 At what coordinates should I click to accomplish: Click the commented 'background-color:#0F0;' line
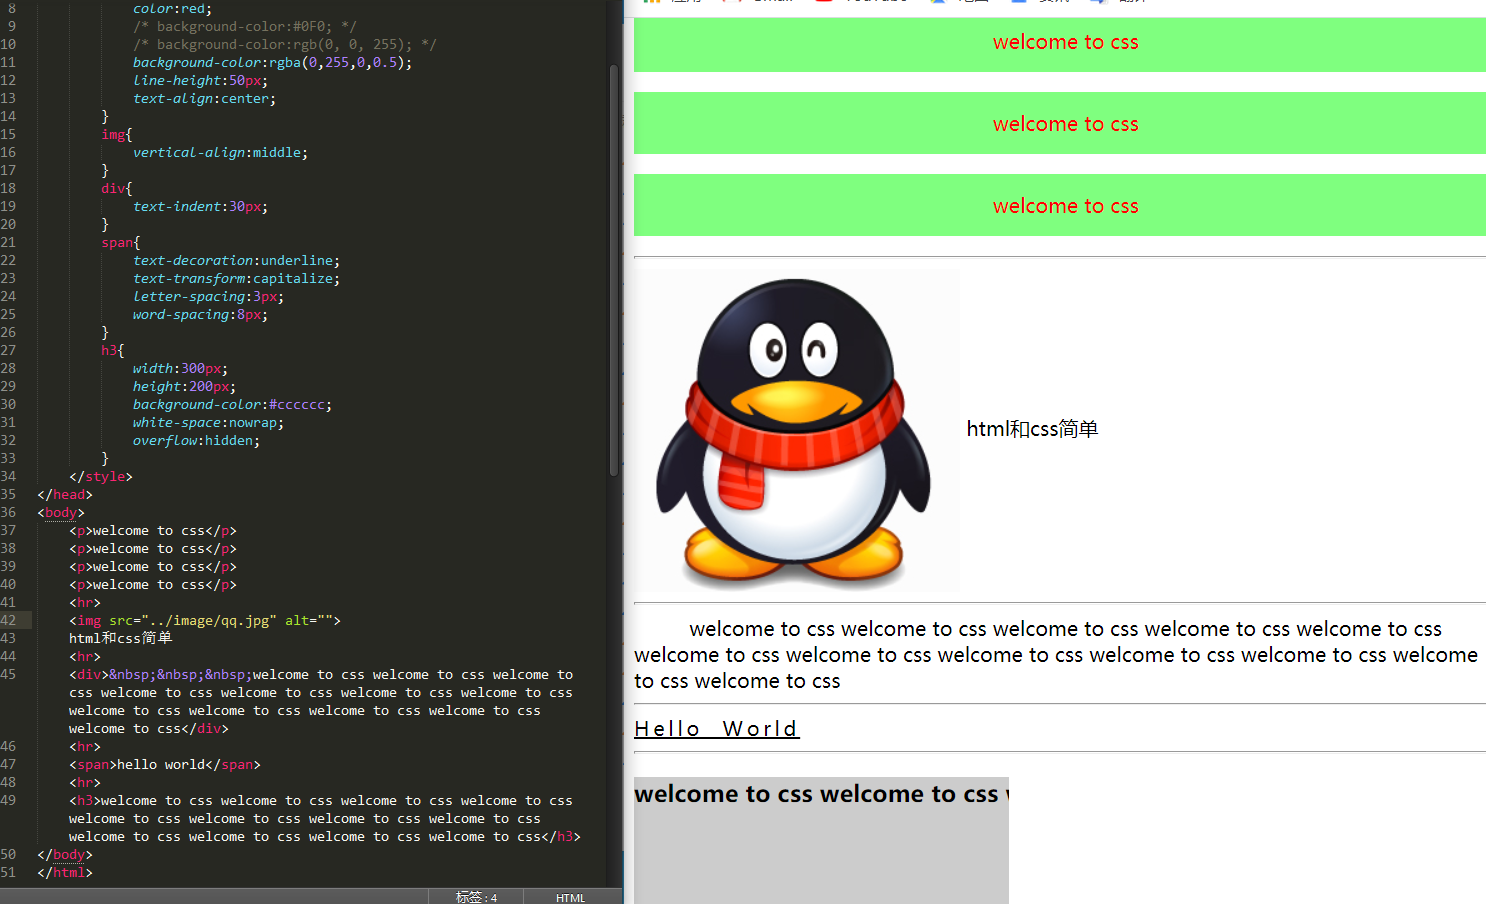pyautogui.click(x=245, y=27)
